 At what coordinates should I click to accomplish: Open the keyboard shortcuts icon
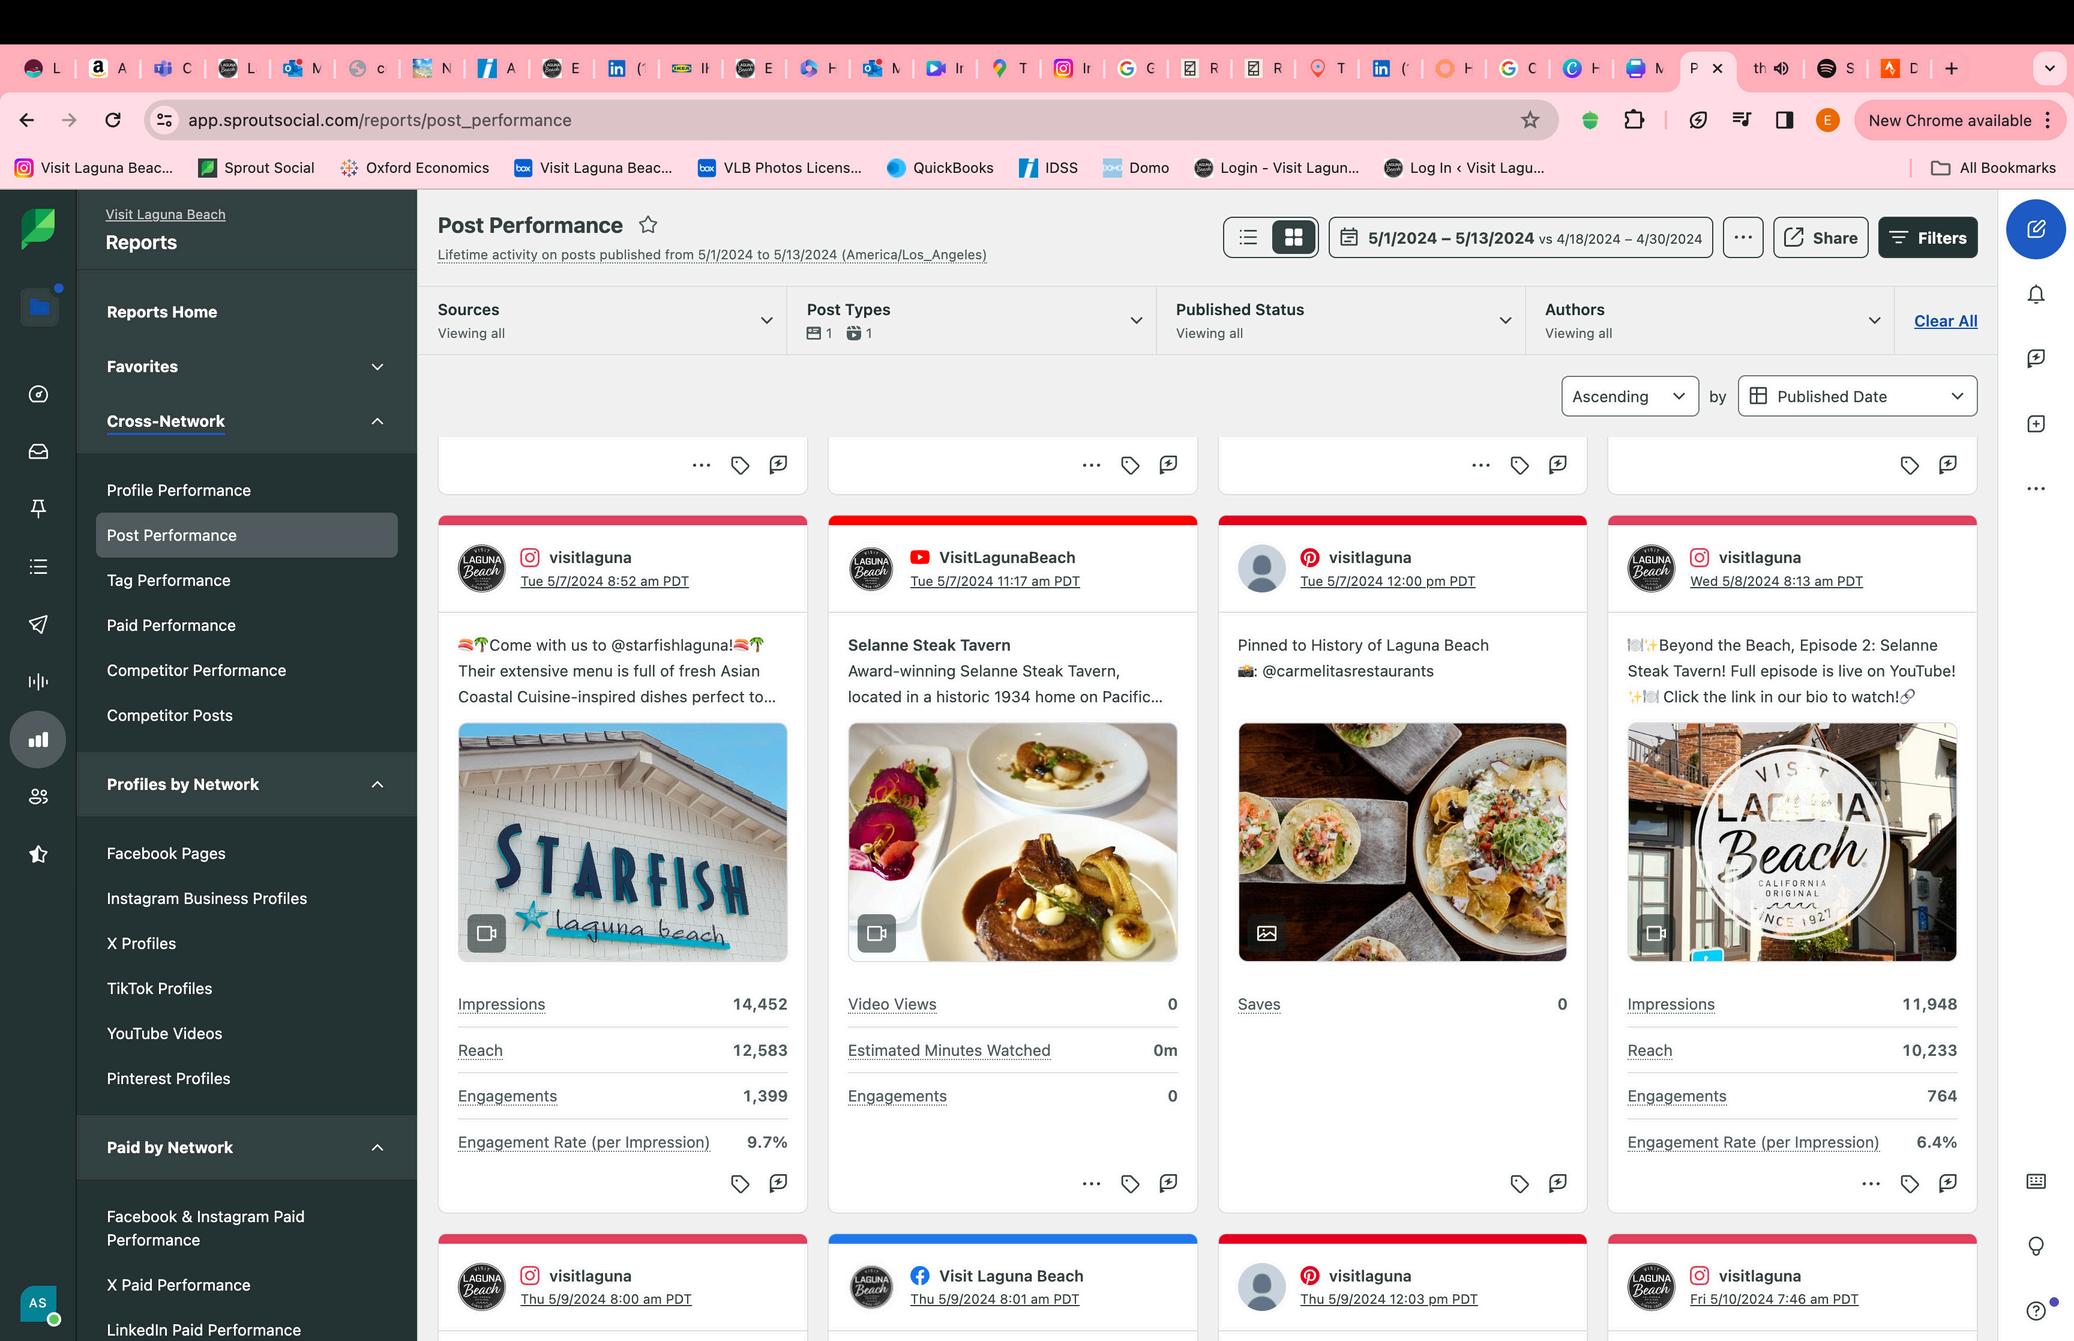click(x=2035, y=1181)
